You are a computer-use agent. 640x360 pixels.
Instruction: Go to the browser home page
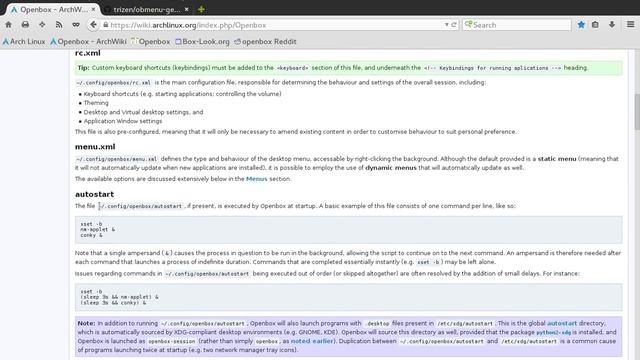(x=9, y=25)
